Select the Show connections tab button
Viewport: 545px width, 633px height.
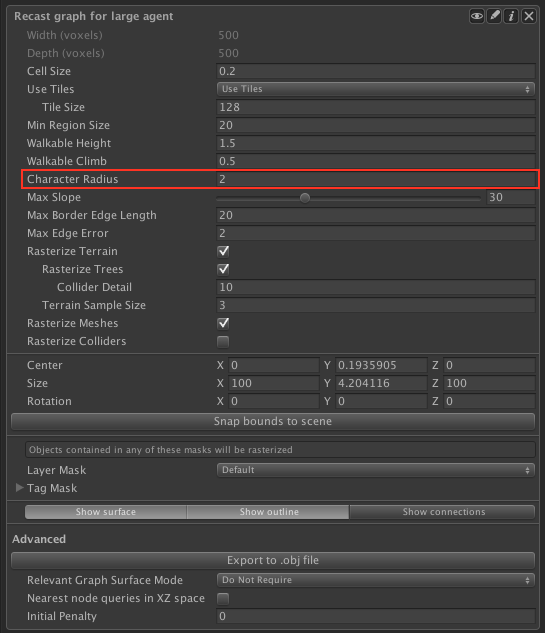[443, 512]
